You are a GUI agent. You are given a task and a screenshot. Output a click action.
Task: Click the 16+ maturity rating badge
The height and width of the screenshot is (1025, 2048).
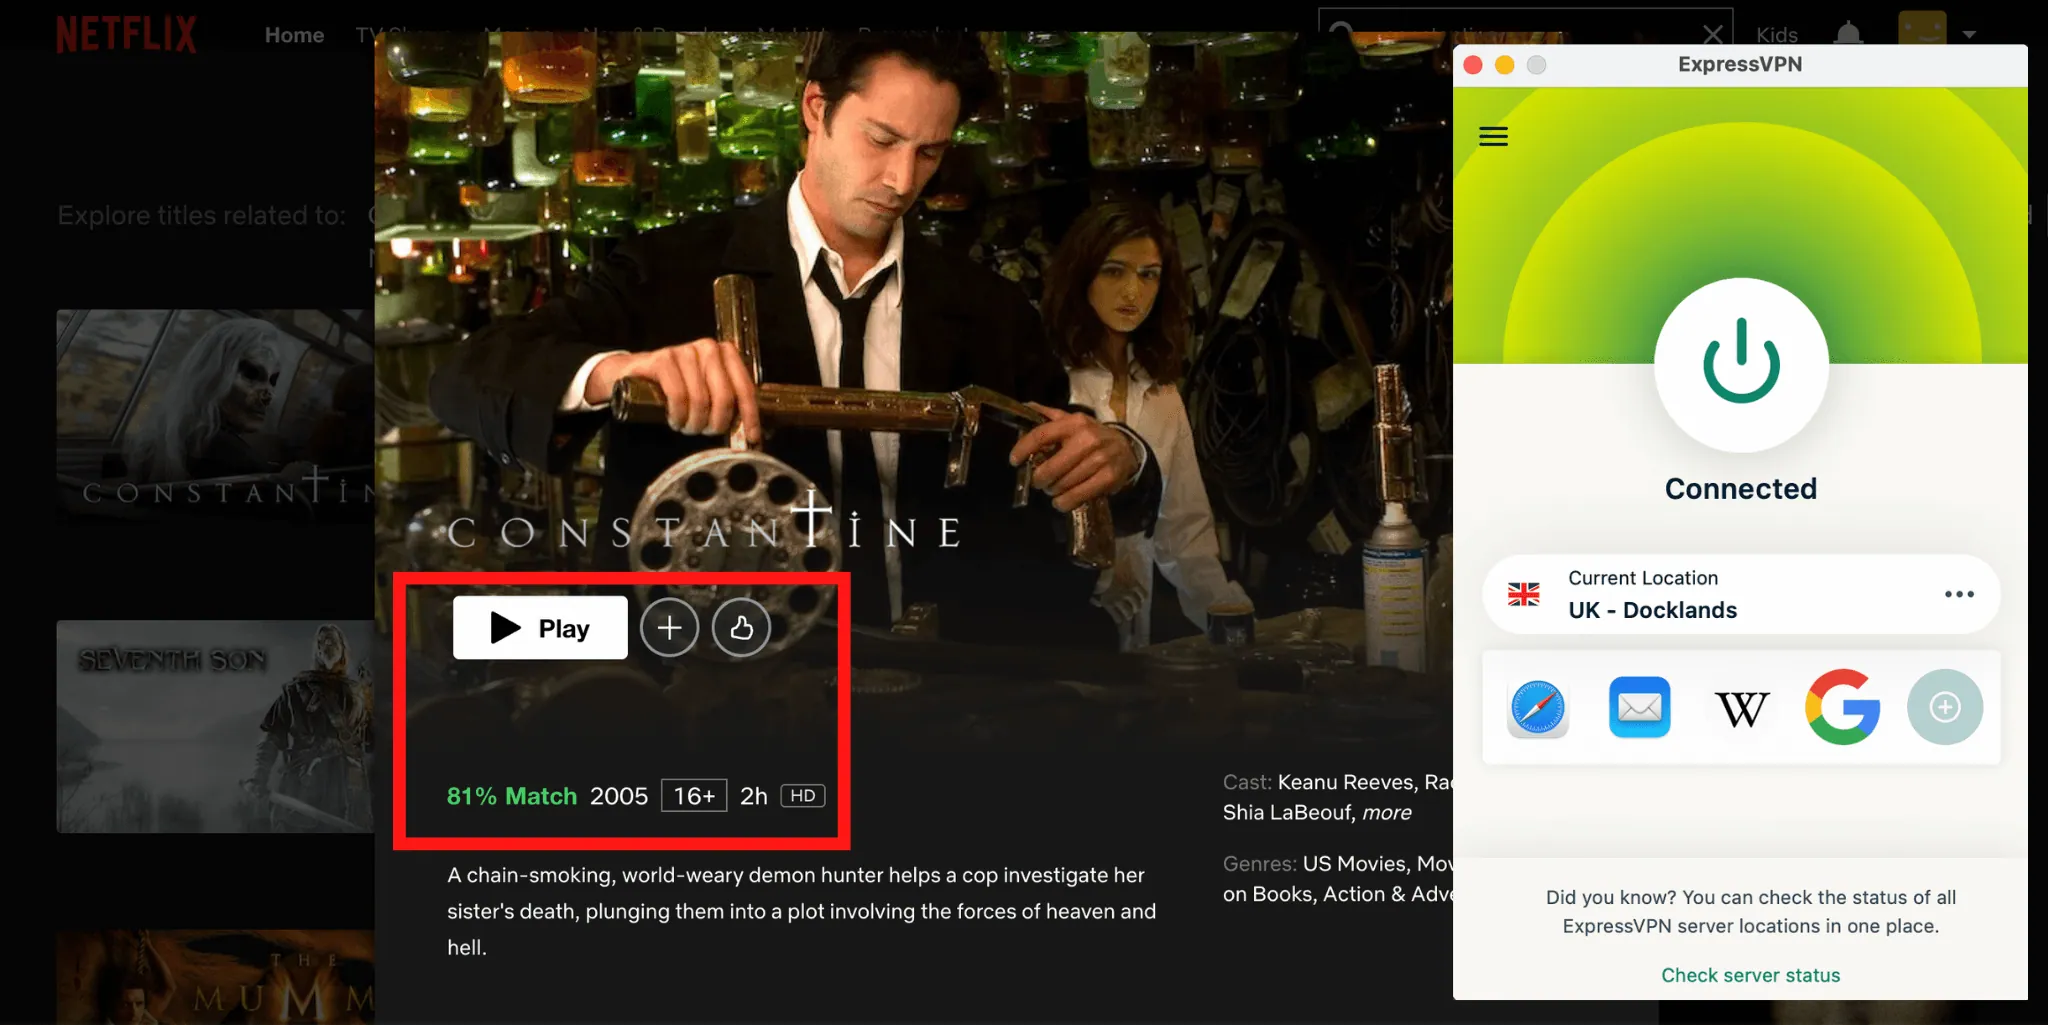694,796
